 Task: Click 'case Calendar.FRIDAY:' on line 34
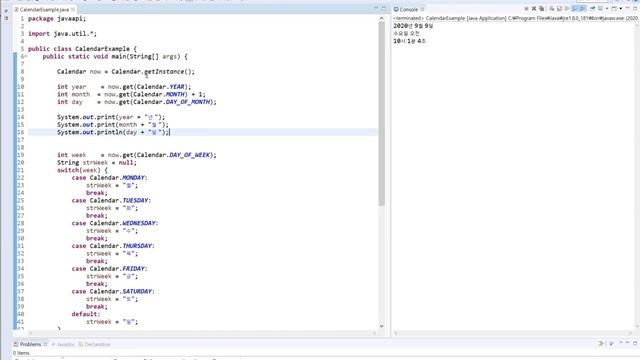109,269
